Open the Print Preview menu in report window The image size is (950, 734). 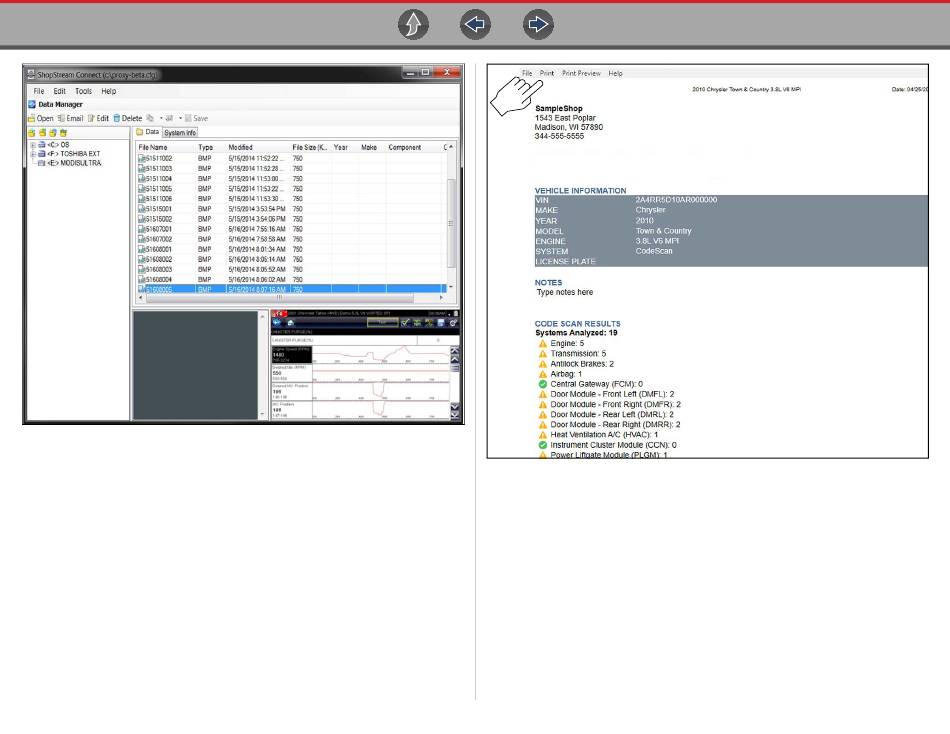pyautogui.click(x=581, y=73)
